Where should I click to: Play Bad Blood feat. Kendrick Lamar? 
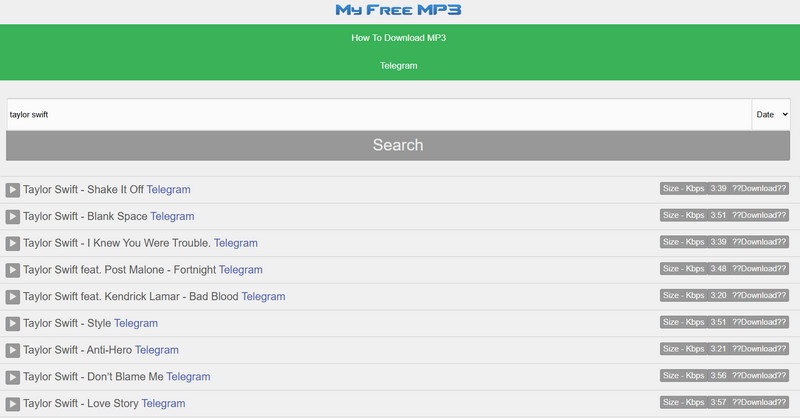(13, 297)
